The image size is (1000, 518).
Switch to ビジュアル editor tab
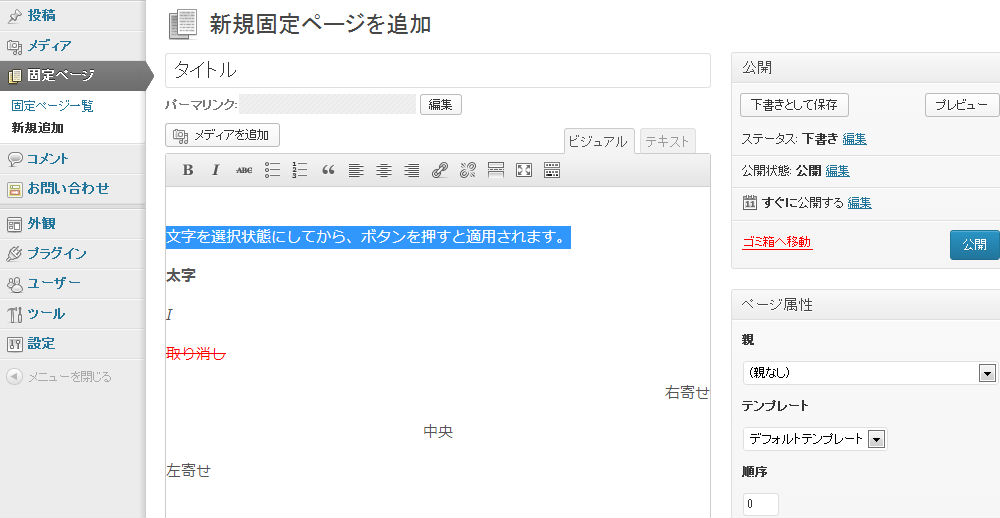point(598,142)
